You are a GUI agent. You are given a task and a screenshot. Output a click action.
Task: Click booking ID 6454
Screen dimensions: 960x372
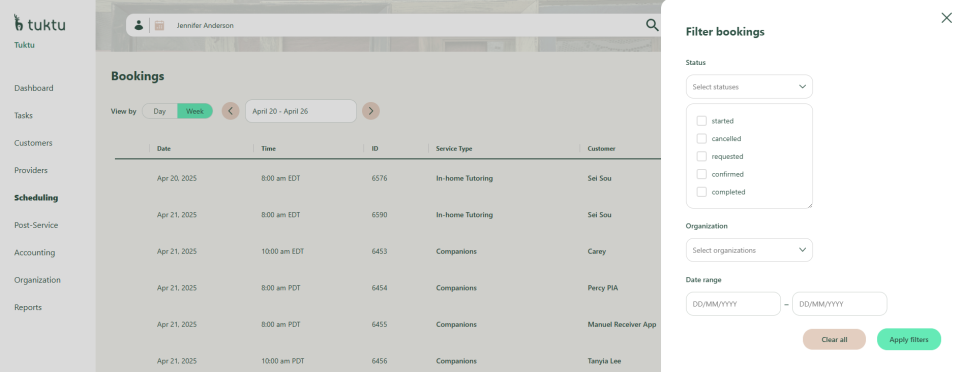[379, 288]
